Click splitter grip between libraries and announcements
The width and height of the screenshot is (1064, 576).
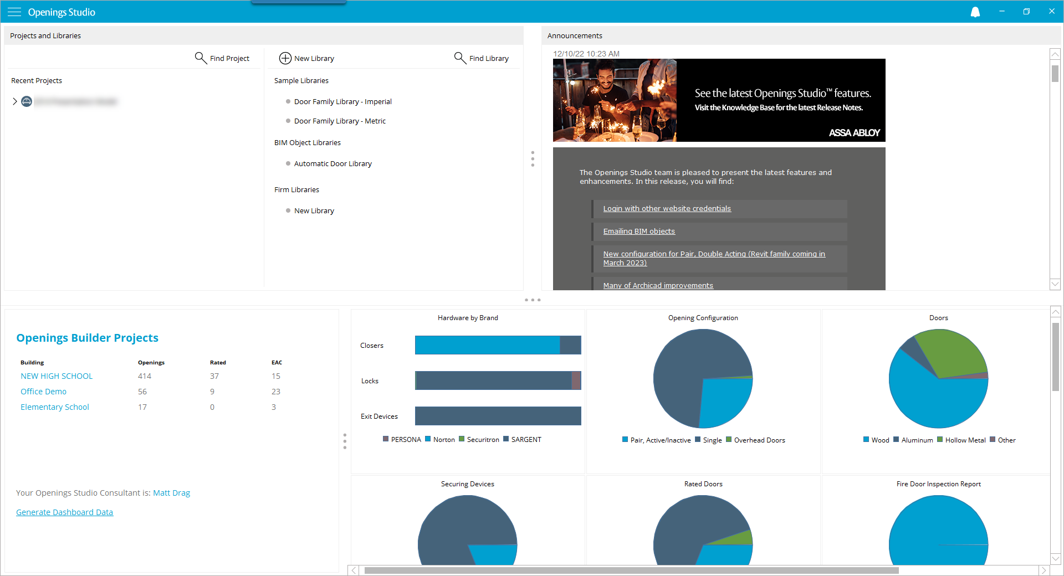pyautogui.click(x=533, y=159)
